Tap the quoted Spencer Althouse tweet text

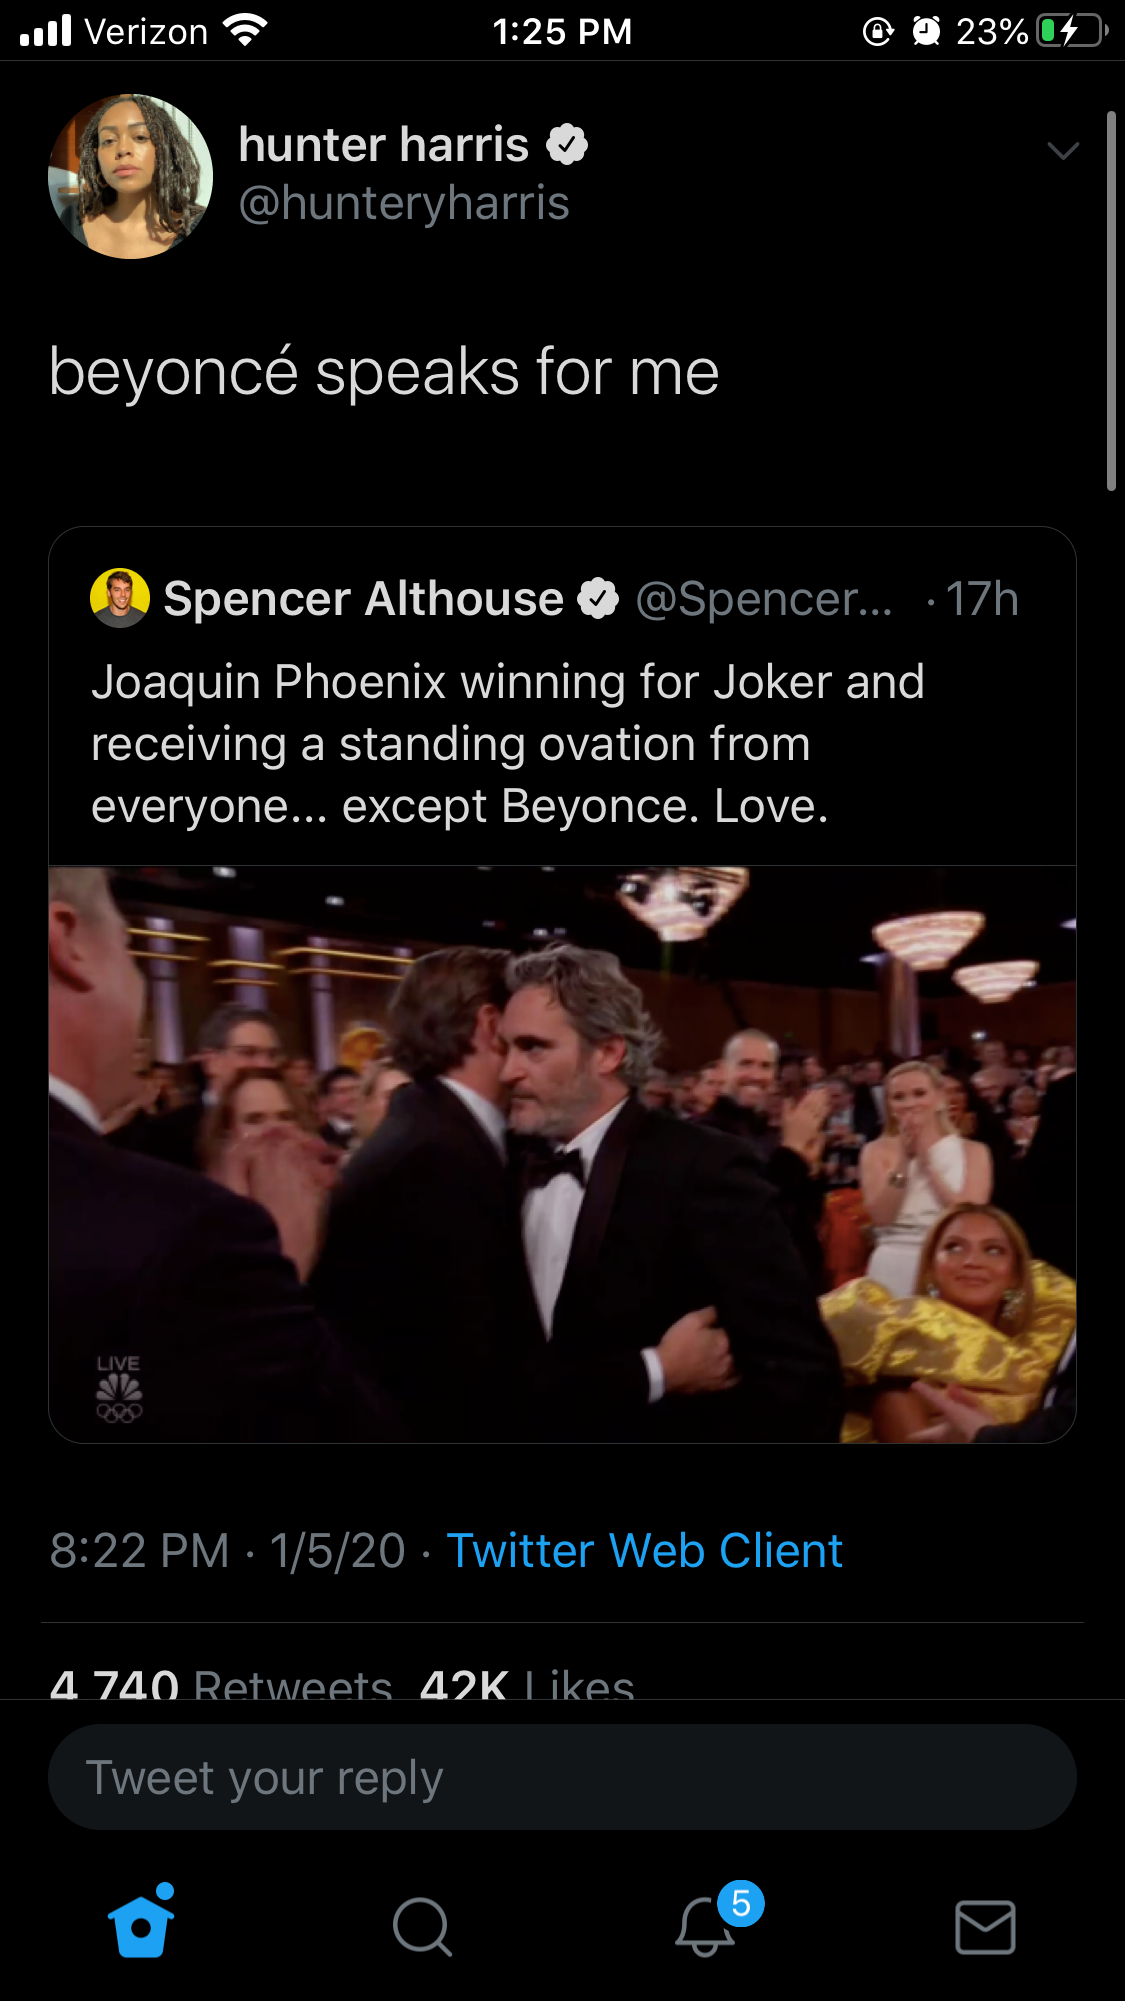[508, 744]
